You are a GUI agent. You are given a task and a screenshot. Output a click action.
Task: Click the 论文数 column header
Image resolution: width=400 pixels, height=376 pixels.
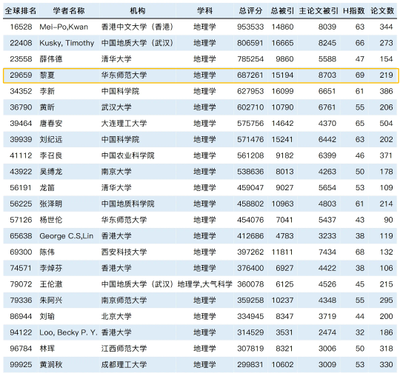pos(382,11)
